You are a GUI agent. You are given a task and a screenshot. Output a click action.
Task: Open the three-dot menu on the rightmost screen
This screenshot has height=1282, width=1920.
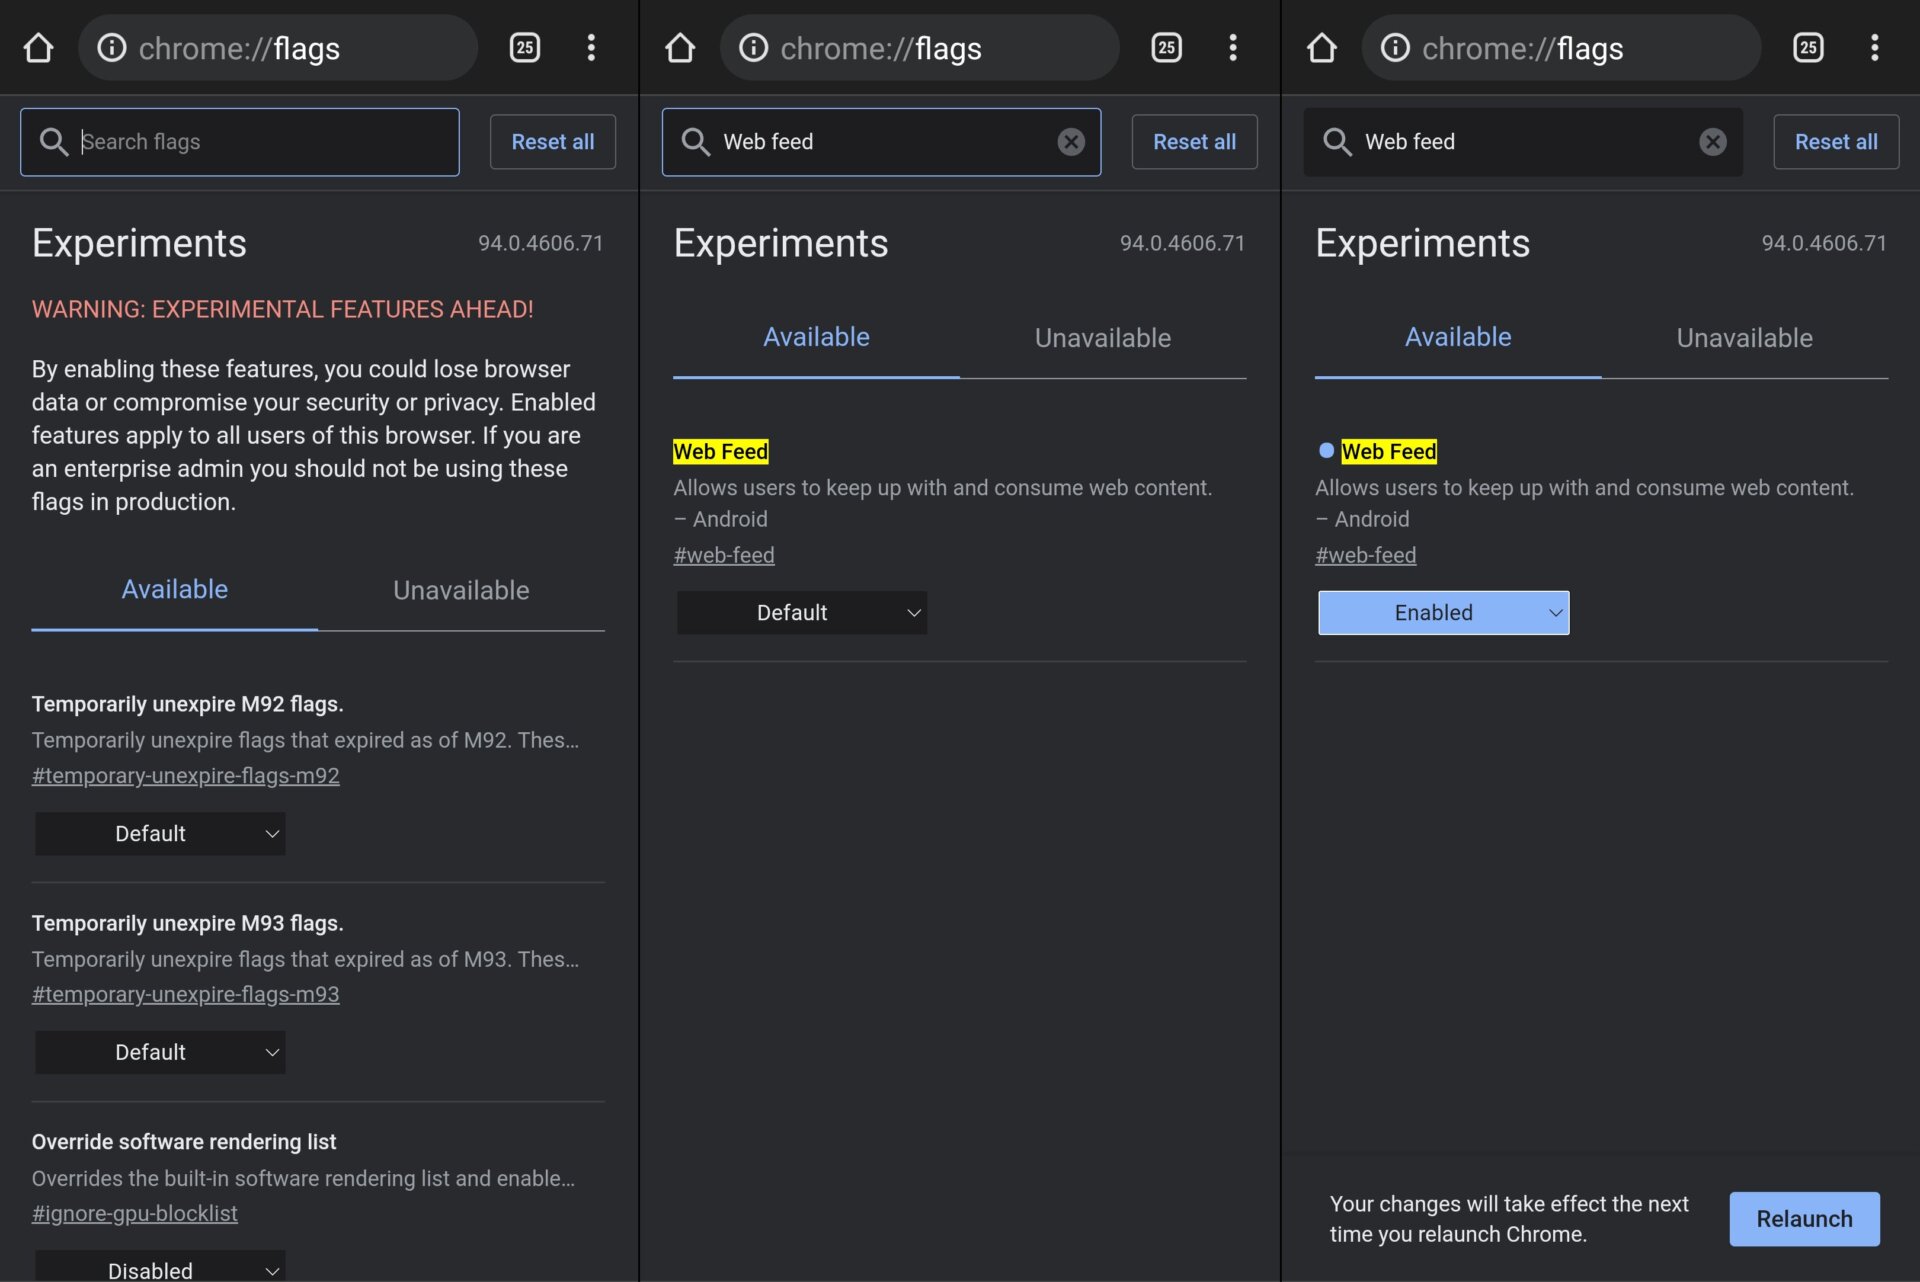click(1876, 47)
